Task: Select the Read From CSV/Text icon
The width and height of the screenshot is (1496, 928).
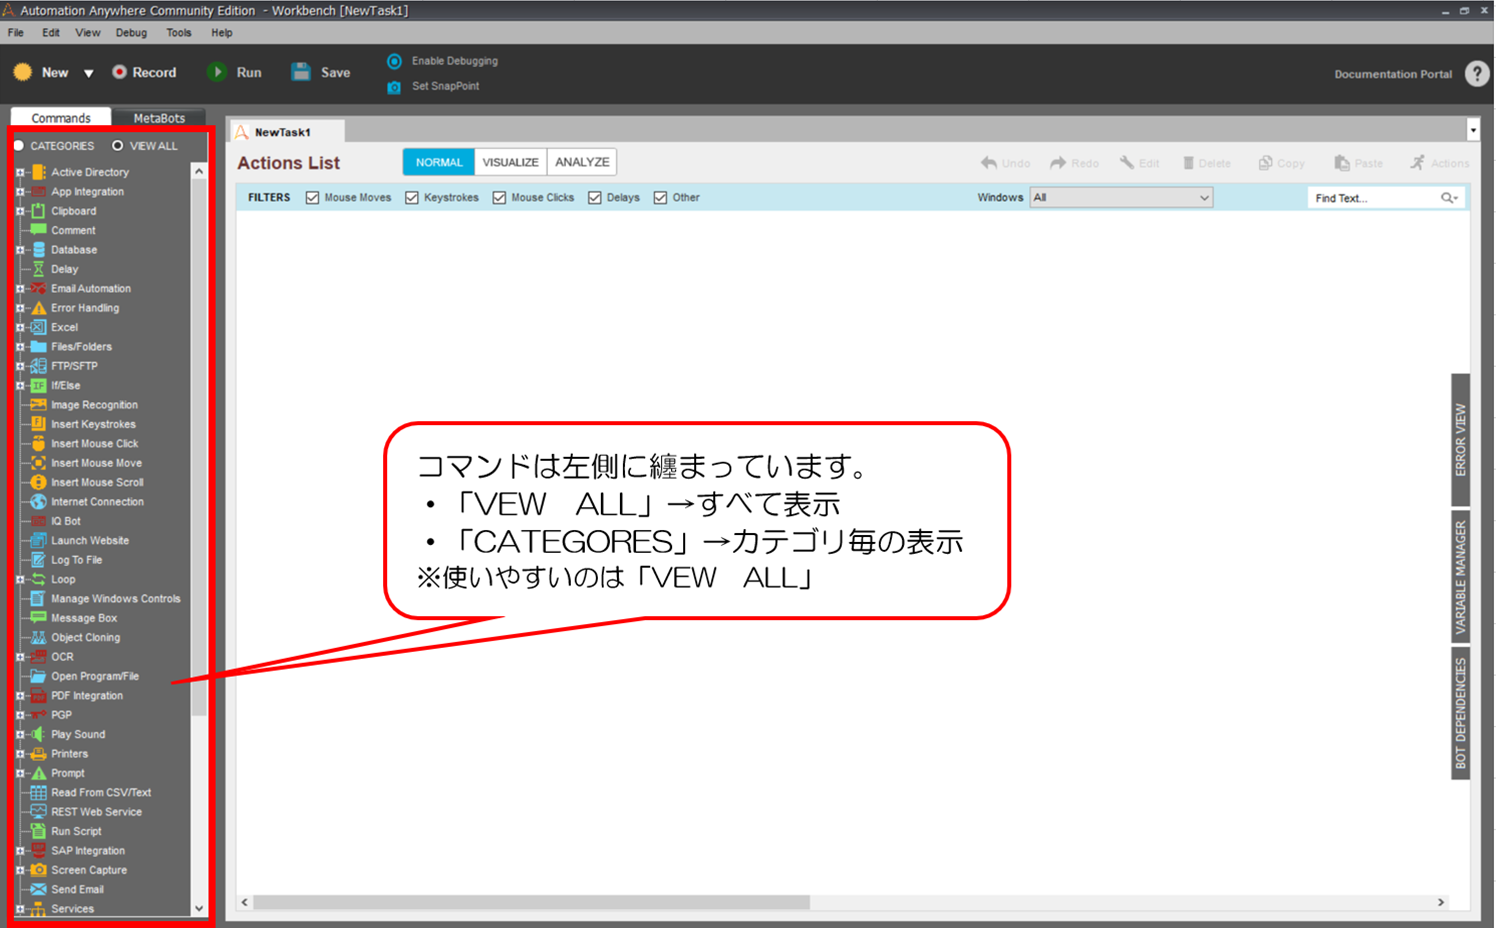Action: pyautogui.click(x=38, y=793)
